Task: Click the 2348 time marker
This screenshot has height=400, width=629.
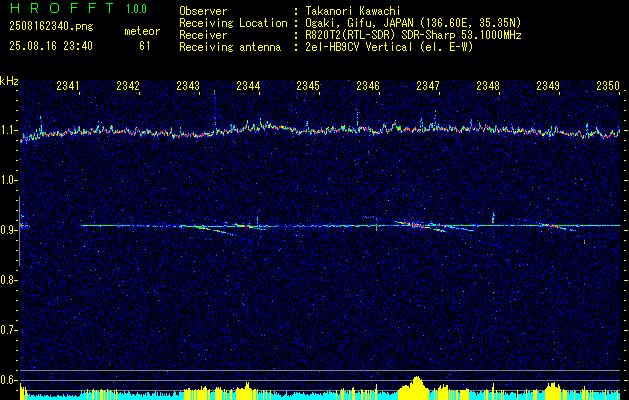Action: [x=488, y=85]
